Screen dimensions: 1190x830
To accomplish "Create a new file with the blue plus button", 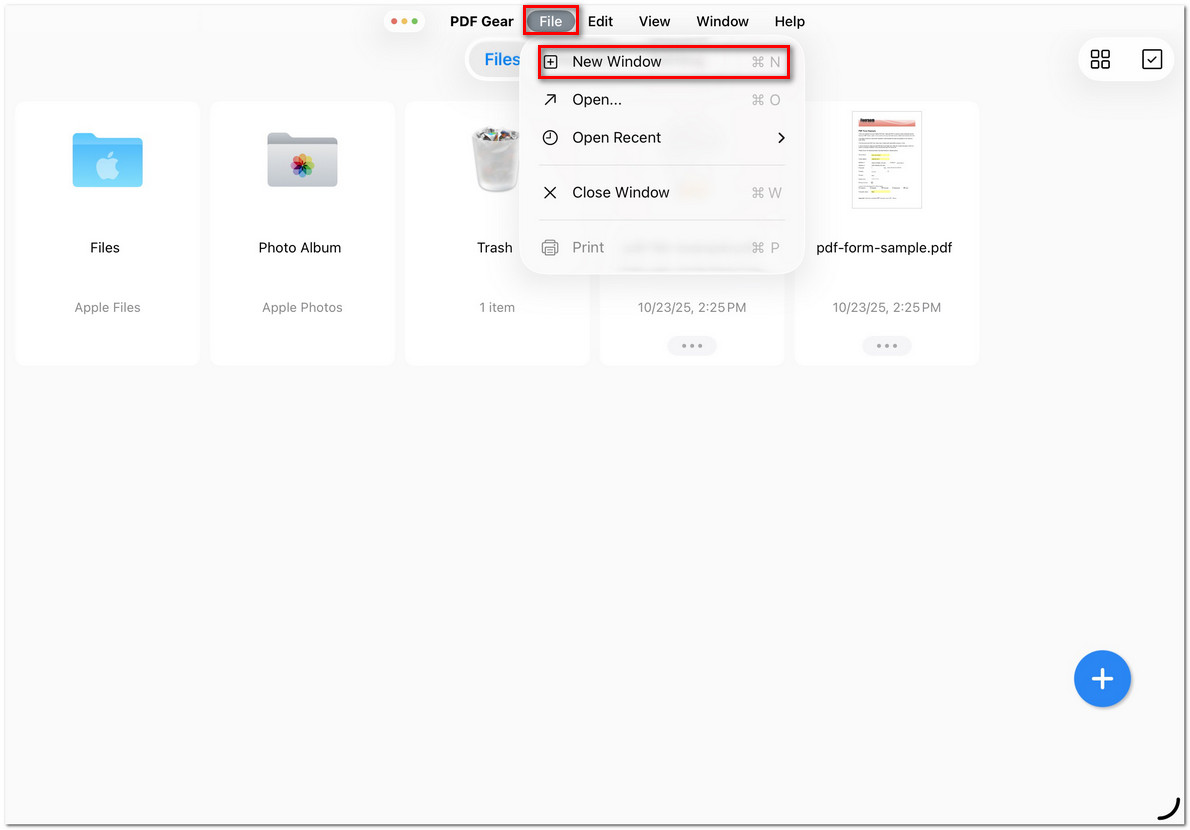I will point(1102,678).
